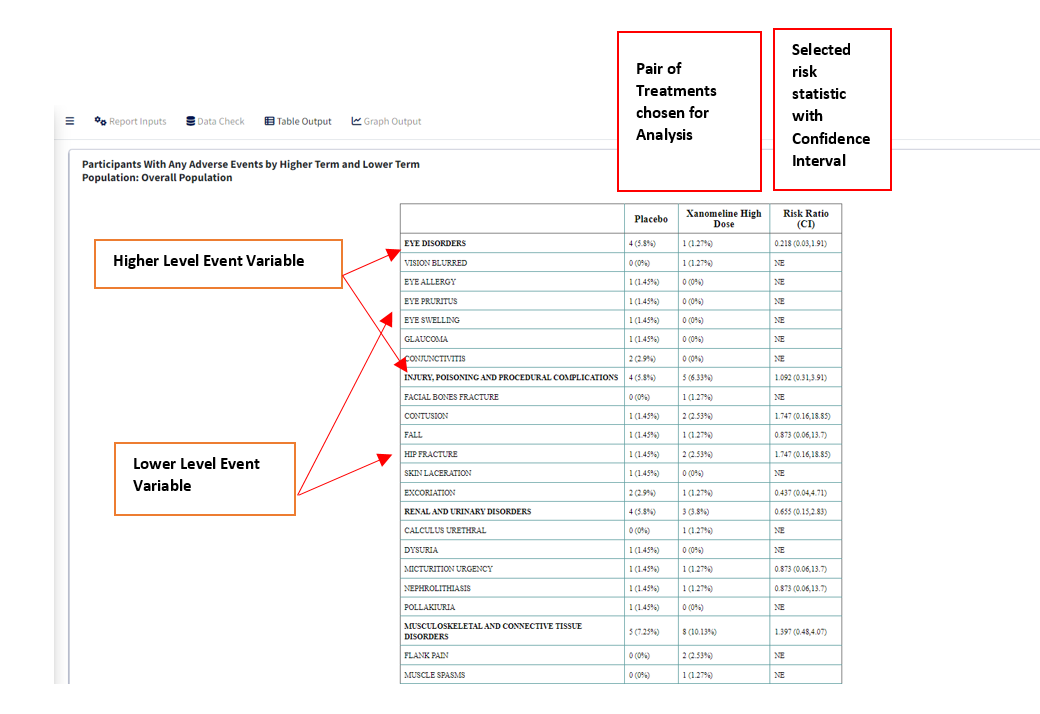Image resolution: width=1040 pixels, height=714 pixels.
Task: Click the 5 (6.33%) Xanomeline cell
Action: 697,378
